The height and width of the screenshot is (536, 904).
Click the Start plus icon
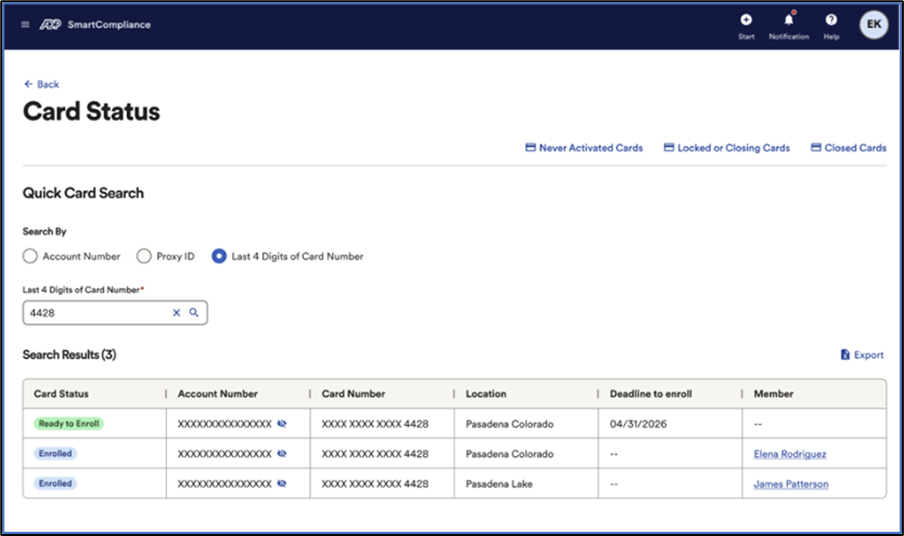(x=746, y=20)
